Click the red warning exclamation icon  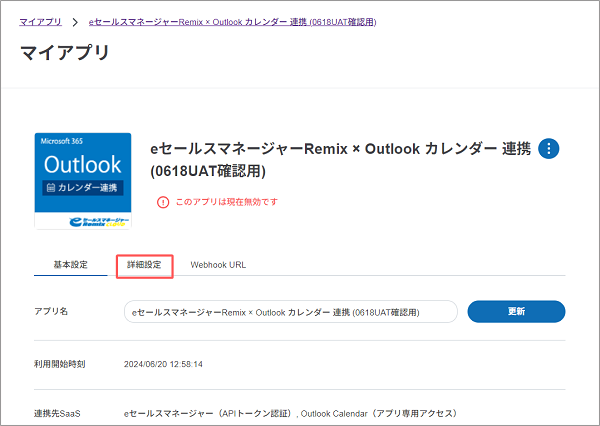click(163, 201)
